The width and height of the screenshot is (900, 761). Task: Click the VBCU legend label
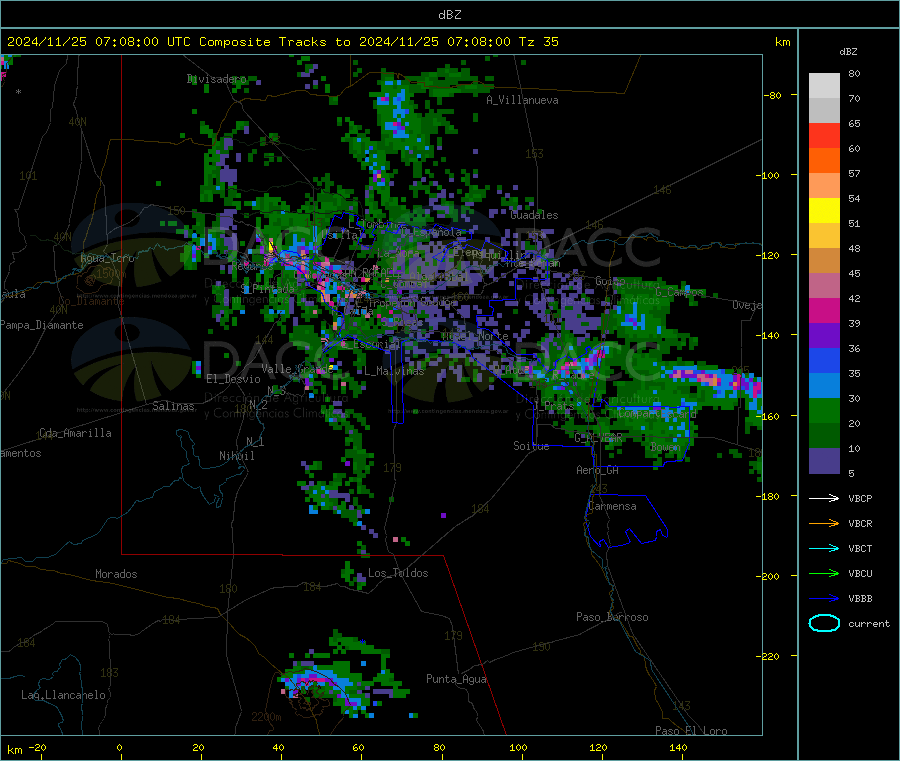click(860, 573)
